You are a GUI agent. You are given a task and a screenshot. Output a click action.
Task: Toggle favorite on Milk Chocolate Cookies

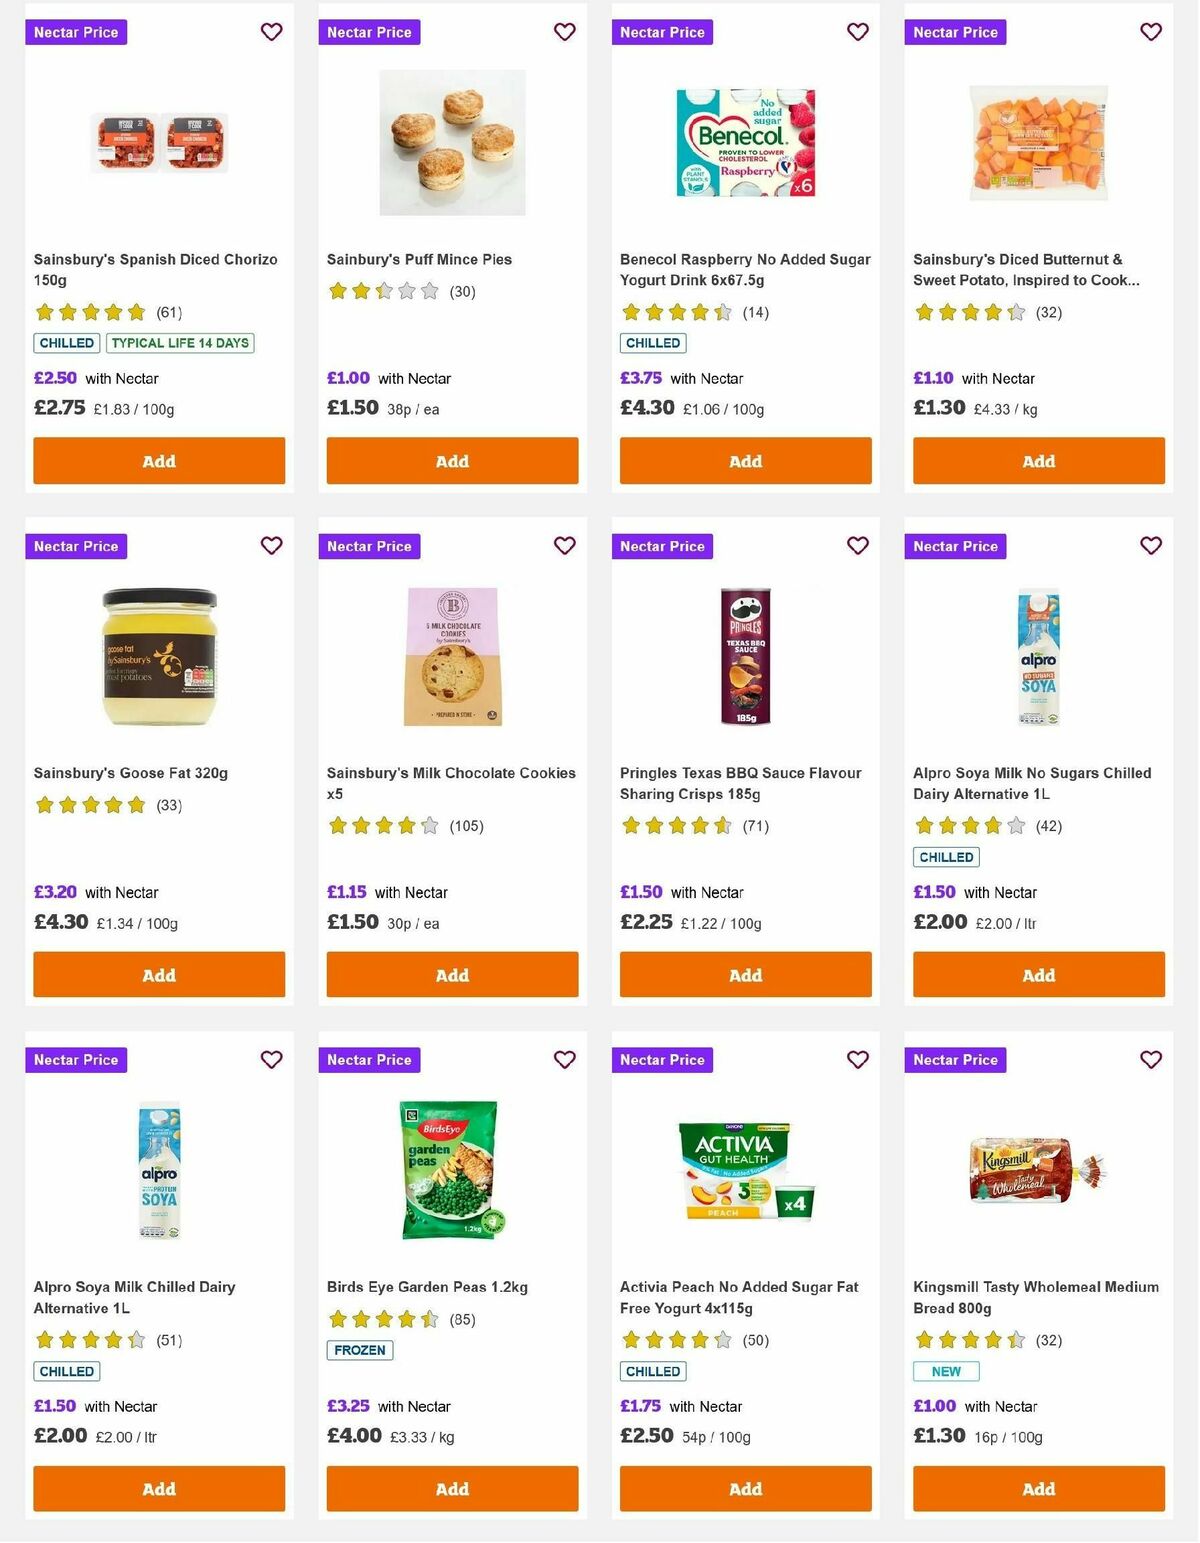click(564, 546)
